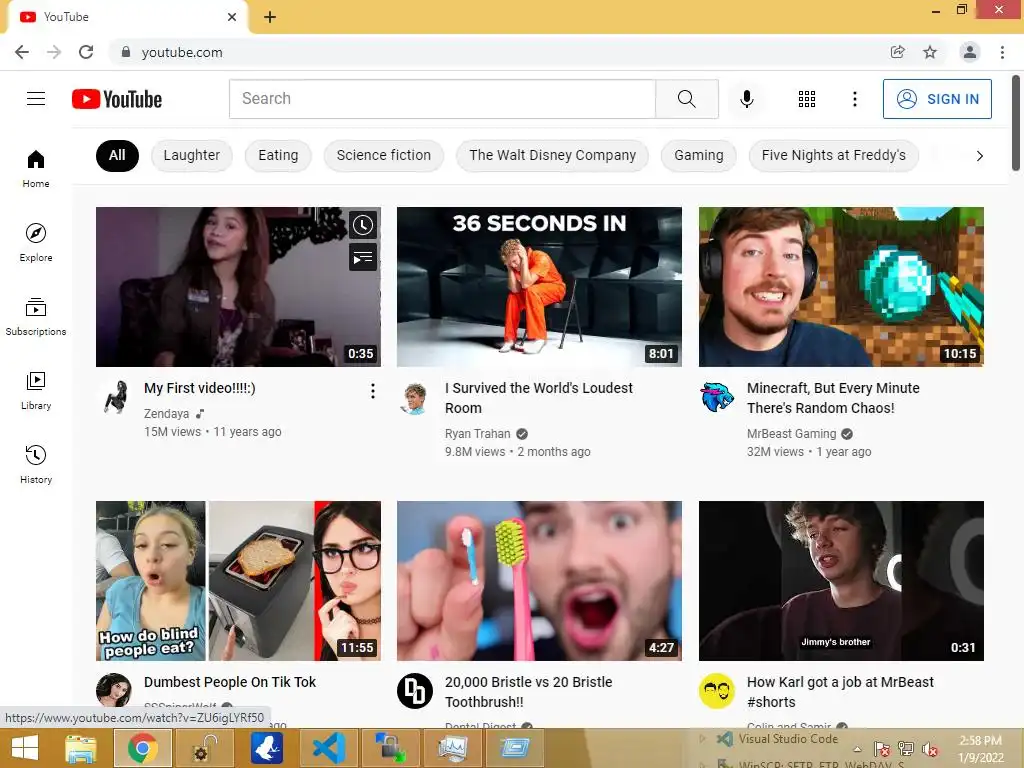Click into the Search field
This screenshot has height=768, width=1024.
click(442, 99)
